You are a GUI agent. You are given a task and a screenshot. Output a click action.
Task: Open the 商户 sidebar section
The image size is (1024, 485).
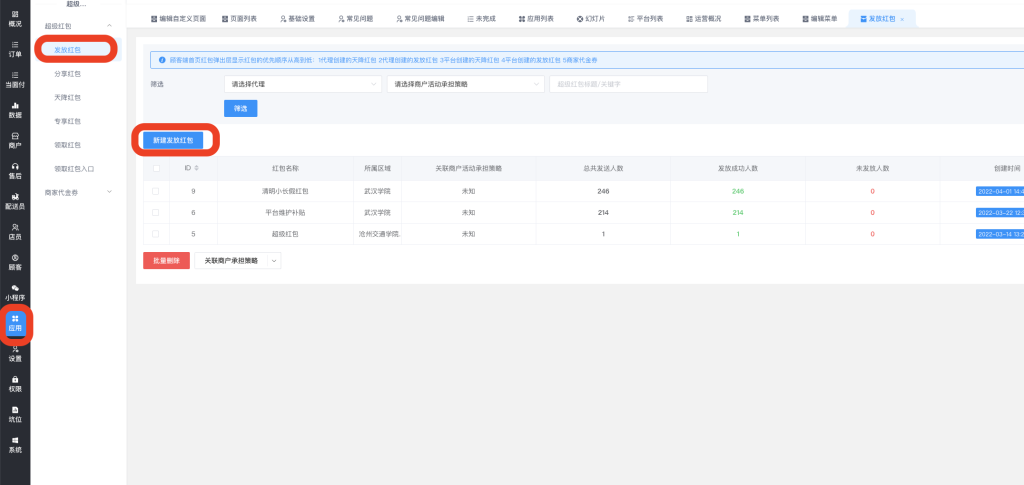[x=15, y=140]
